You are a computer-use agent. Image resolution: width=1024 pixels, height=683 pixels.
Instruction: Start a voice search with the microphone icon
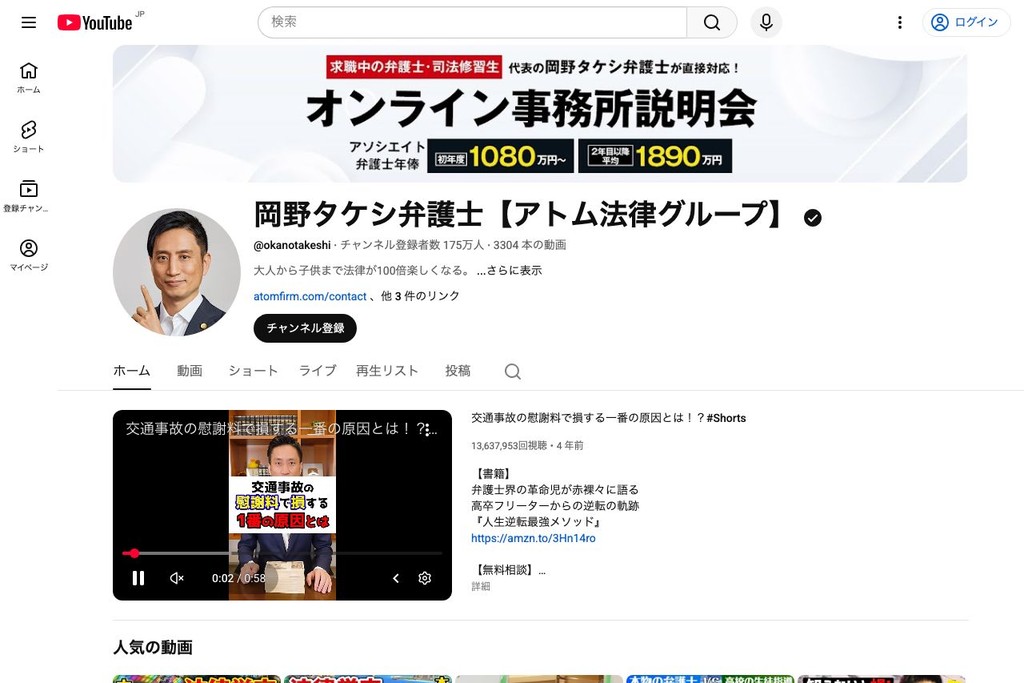click(x=765, y=22)
